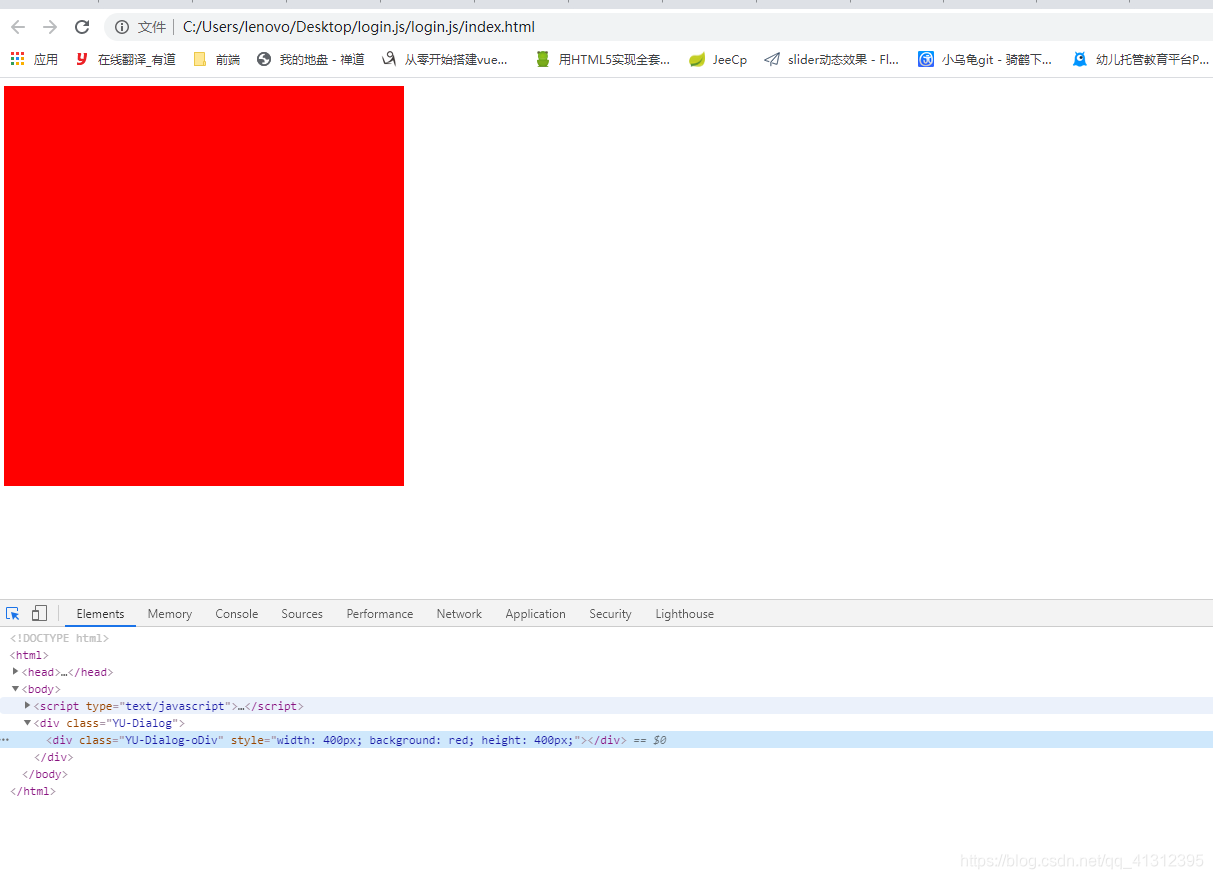Click the address bar URL field
The image size is (1213, 879).
pyautogui.click(x=660, y=27)
